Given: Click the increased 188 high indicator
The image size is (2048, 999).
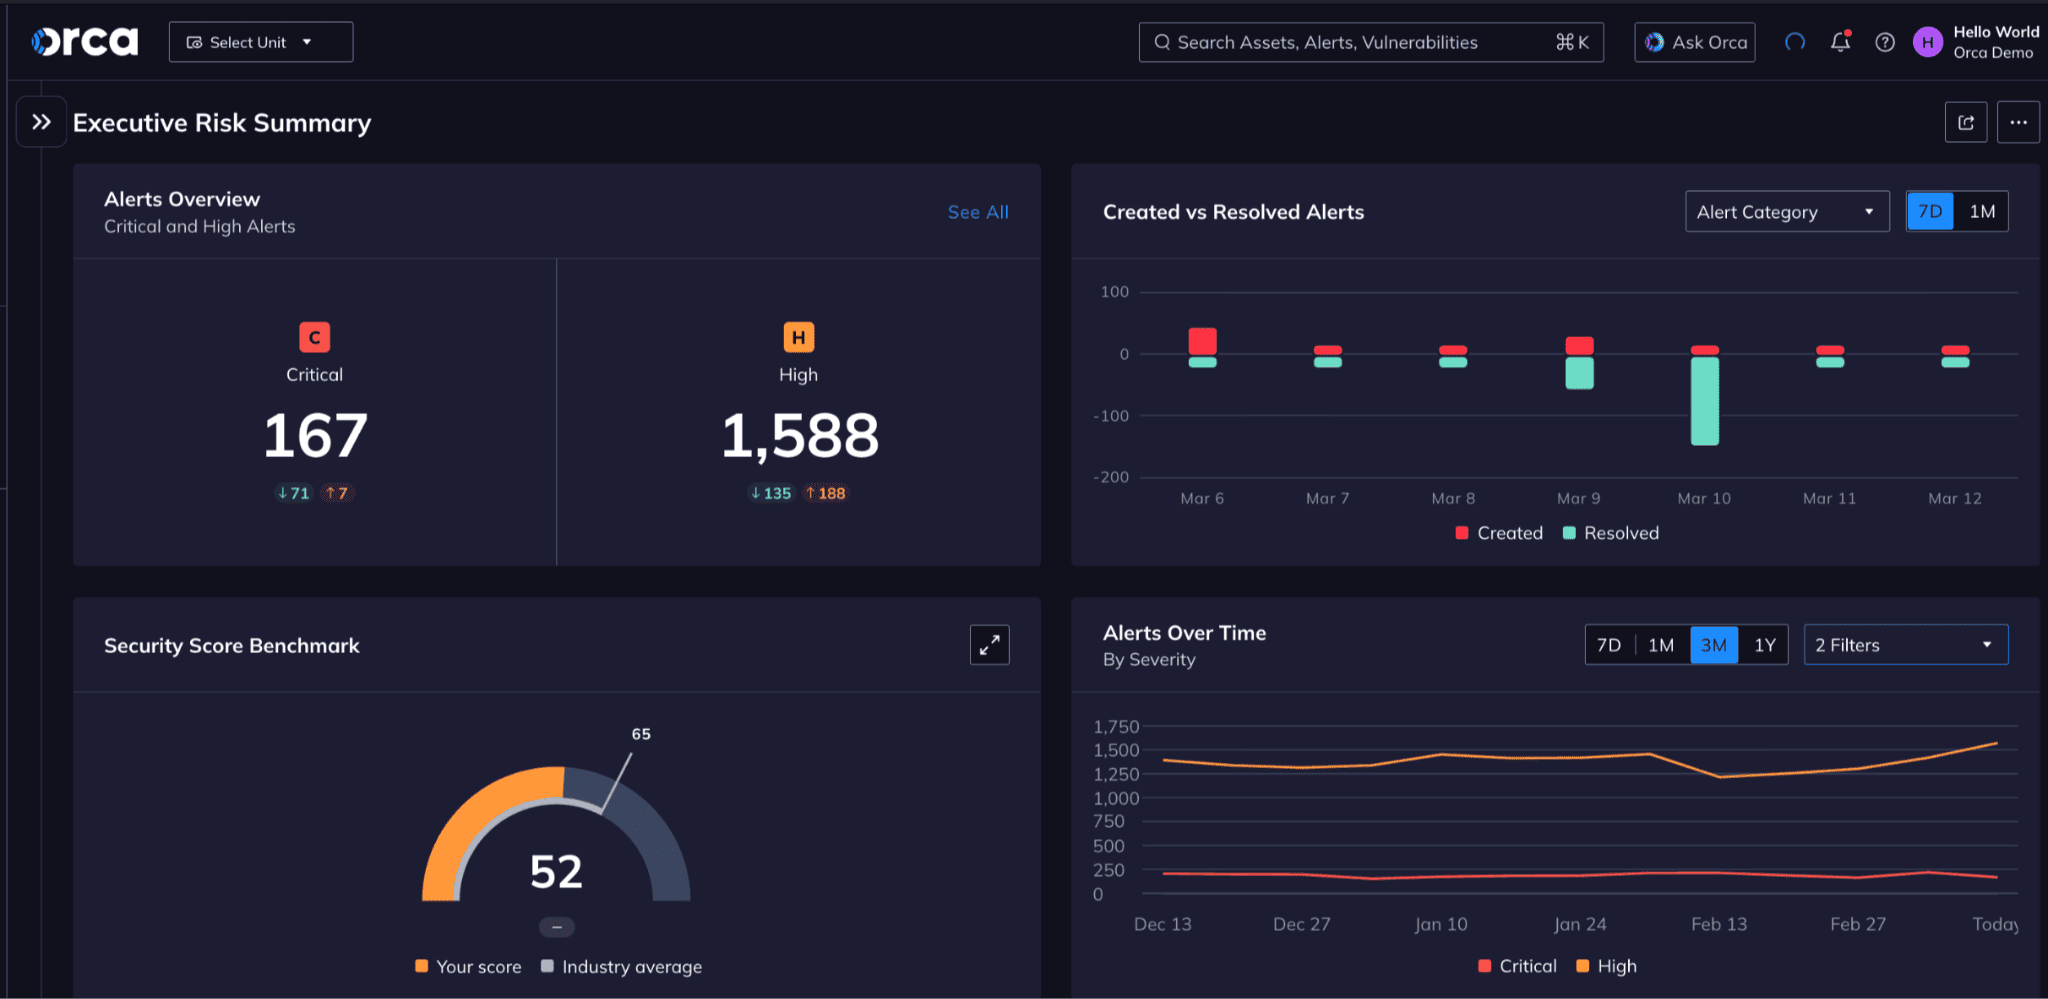Looking at the screenshot, I should [x=826, y=493].
